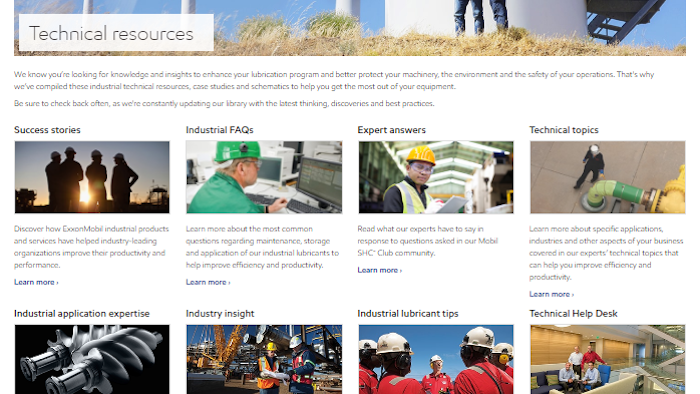Open the Expert answers thumbnail image
The height and width of the screenshot is (394, 700).
point(436,177)
